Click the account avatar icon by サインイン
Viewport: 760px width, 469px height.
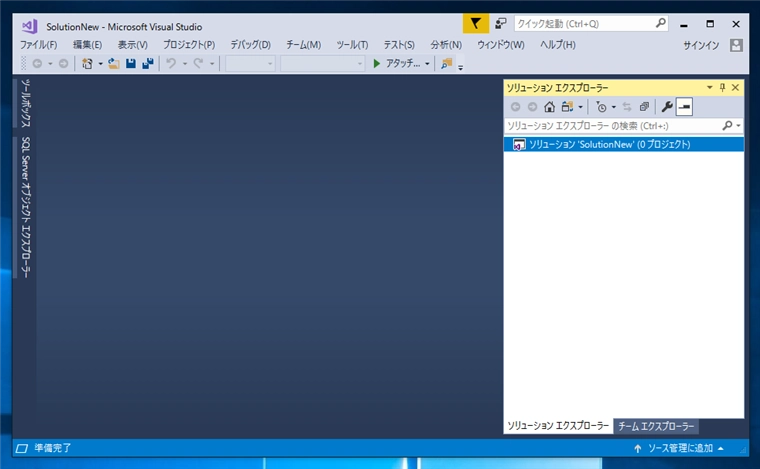[736, 45]
